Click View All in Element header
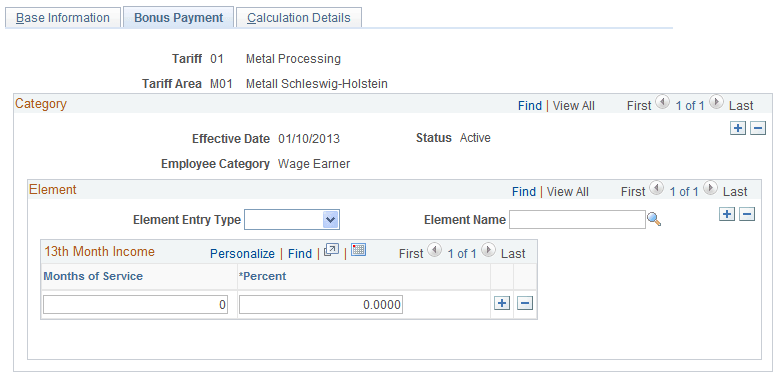Image resolution: width=779 pixels, height=378 pixels. click(x=568, y=192)
